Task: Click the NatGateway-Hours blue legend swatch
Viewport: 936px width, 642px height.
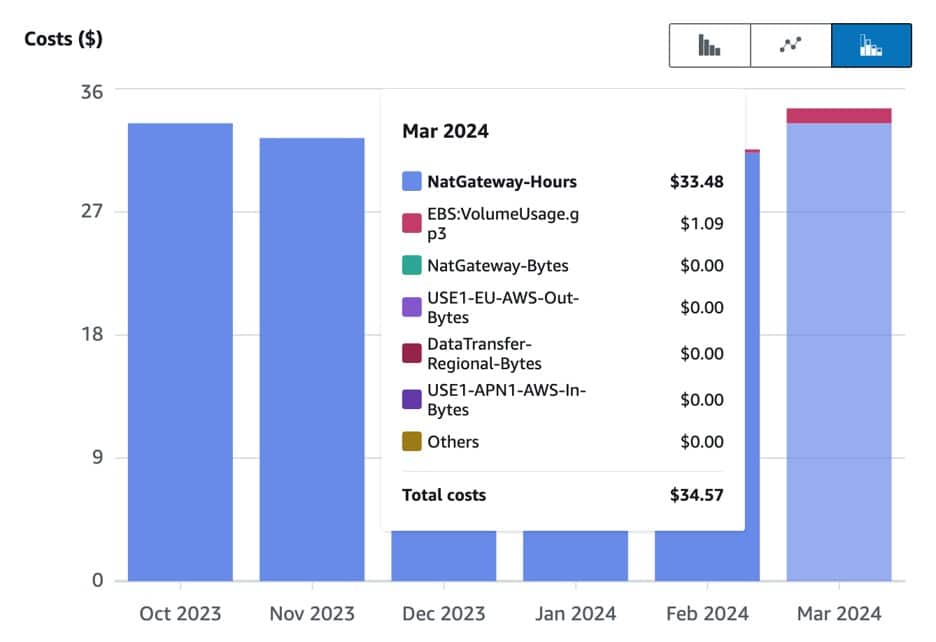Action: pos(412,181)
